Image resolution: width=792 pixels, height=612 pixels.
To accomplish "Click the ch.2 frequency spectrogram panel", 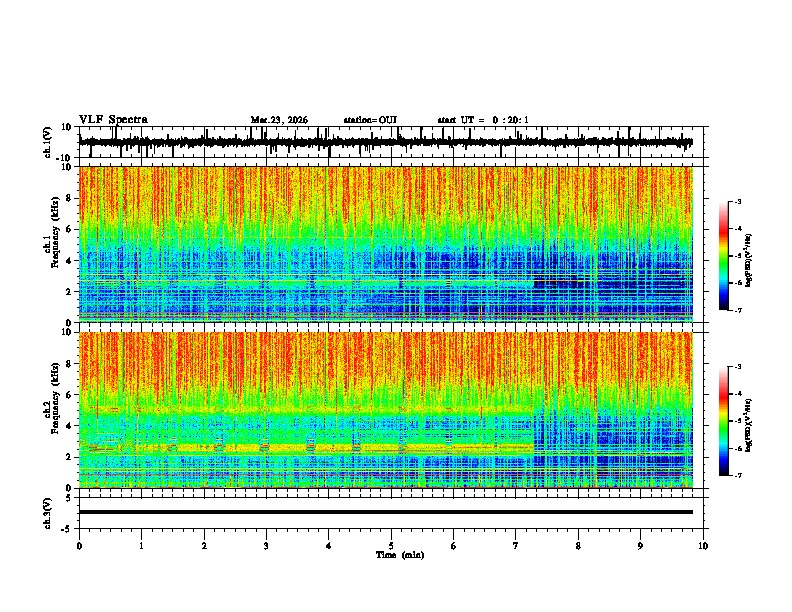I will point(386,410).
